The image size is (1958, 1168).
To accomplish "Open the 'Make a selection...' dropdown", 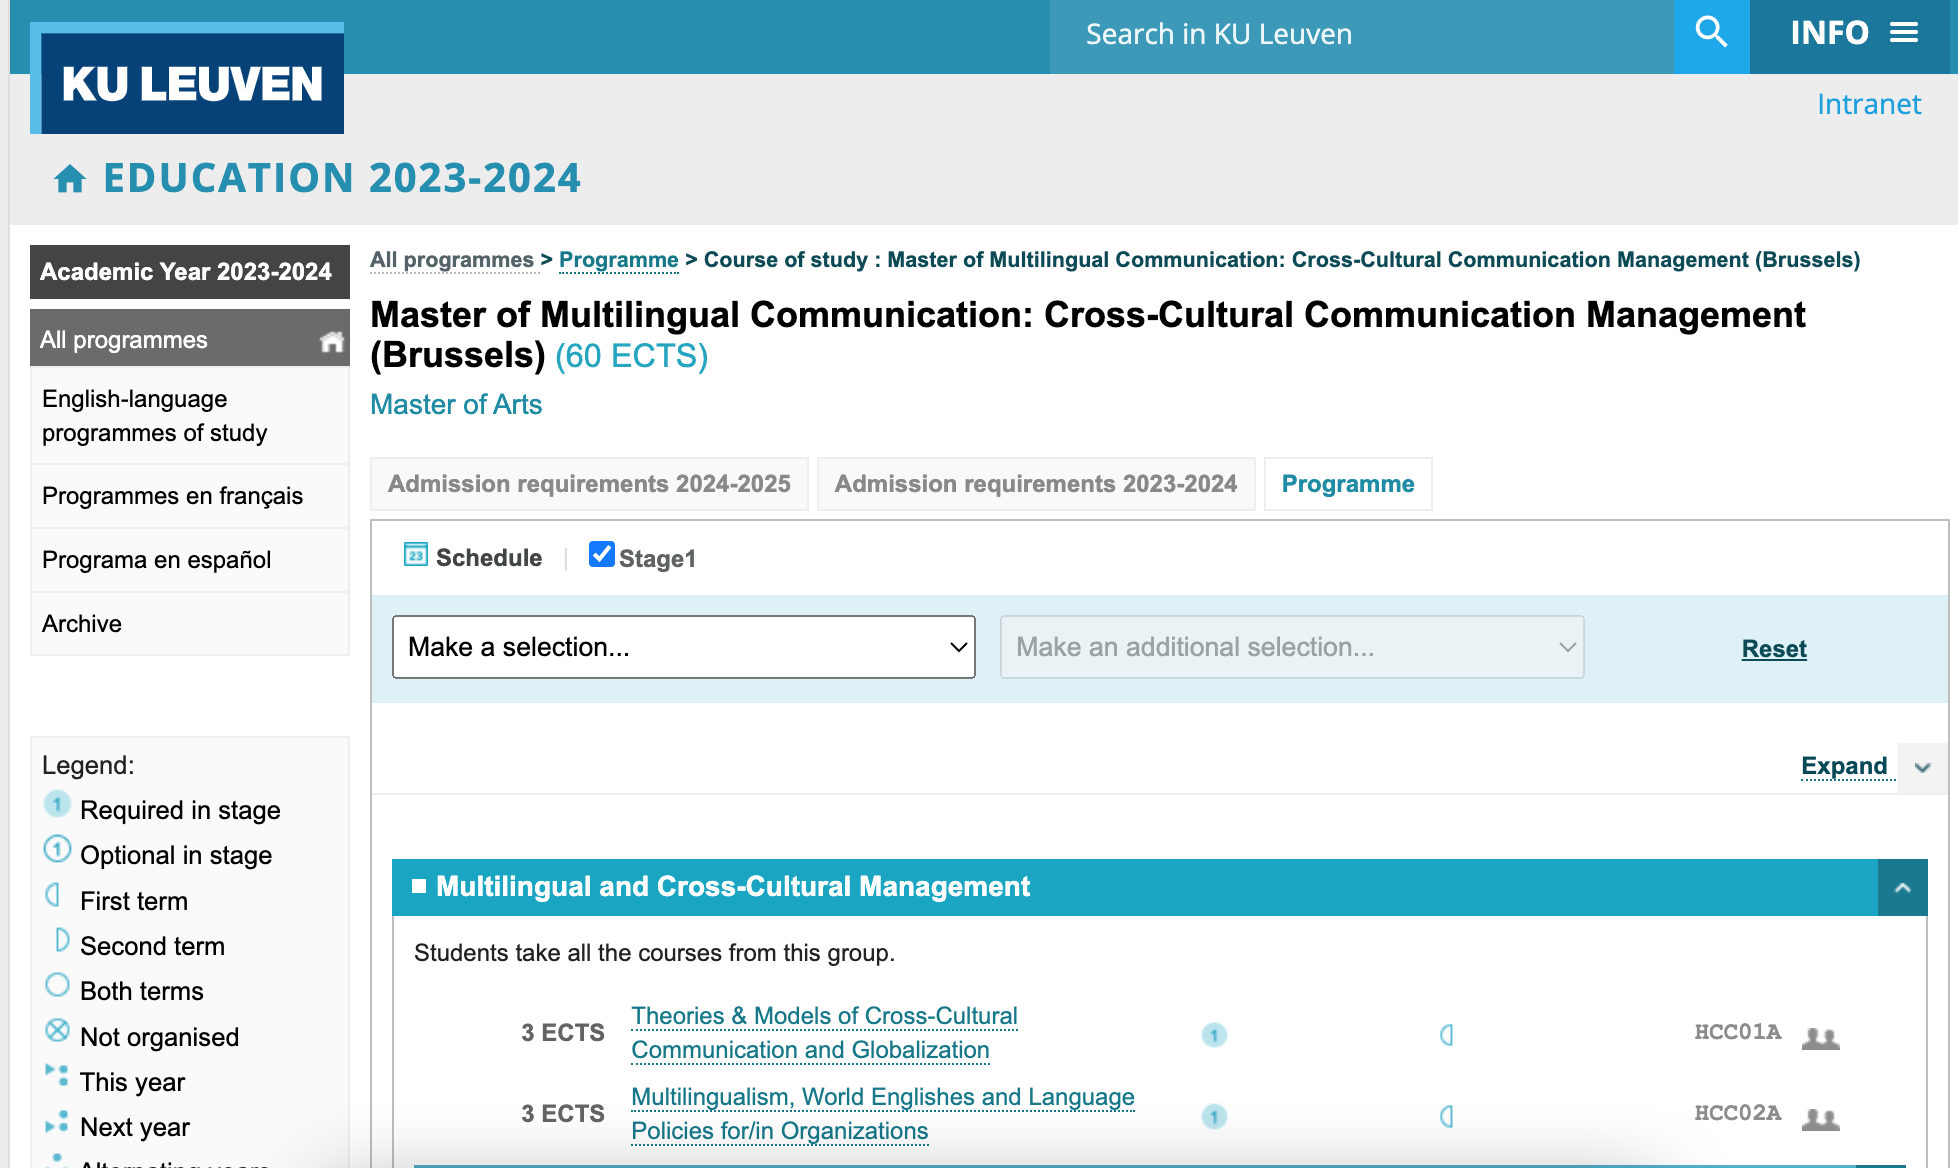I will 683,647.
